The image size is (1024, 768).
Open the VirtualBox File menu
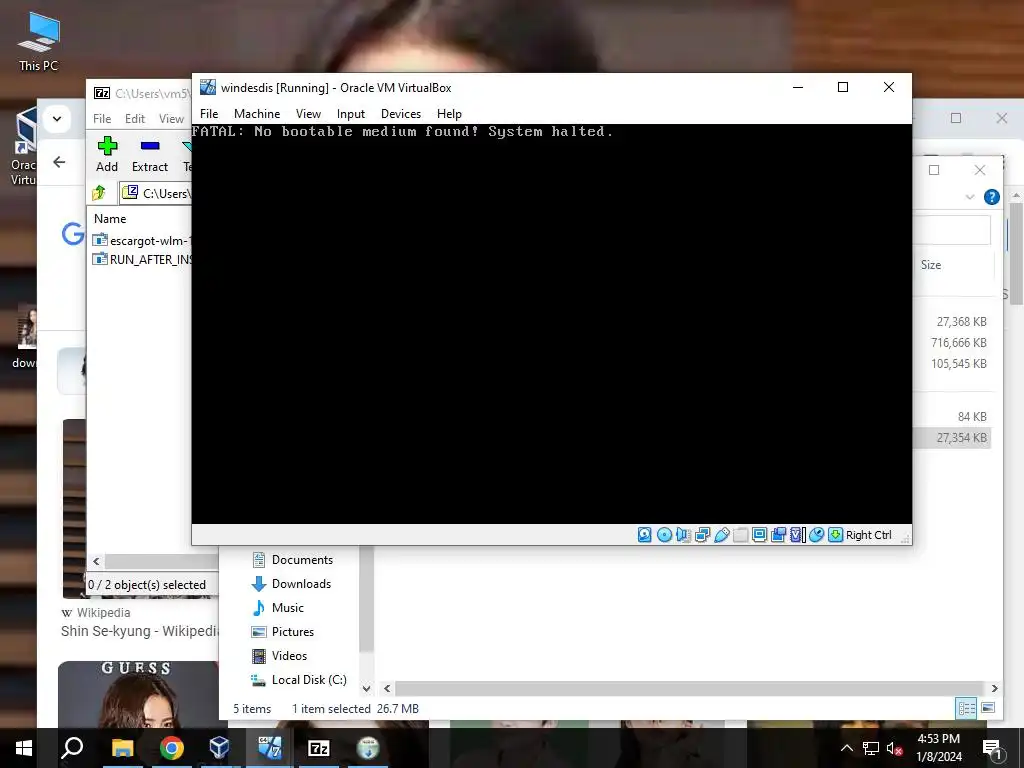click(x=209, y=114)
